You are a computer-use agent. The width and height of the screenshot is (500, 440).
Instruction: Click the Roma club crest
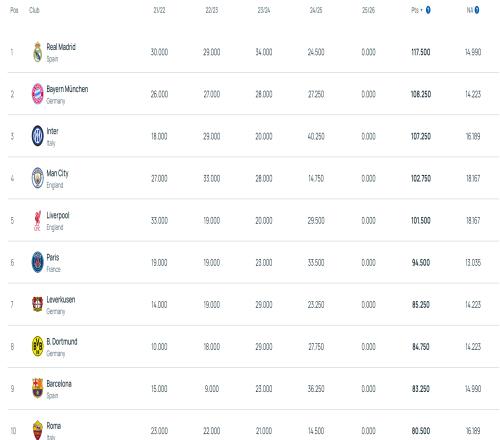(38, 430)
